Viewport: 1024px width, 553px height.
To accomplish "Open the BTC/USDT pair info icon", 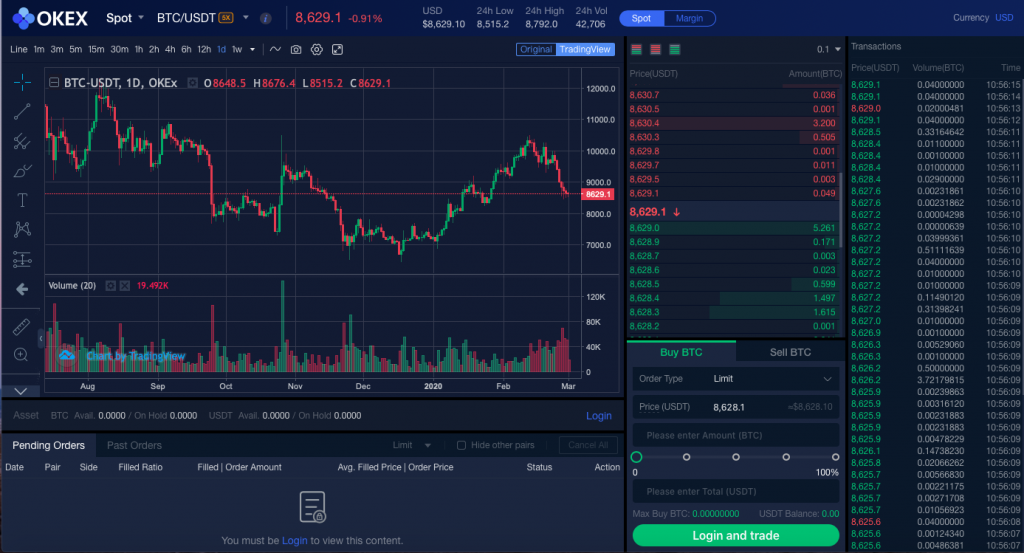I will click(x=265, y=18).
